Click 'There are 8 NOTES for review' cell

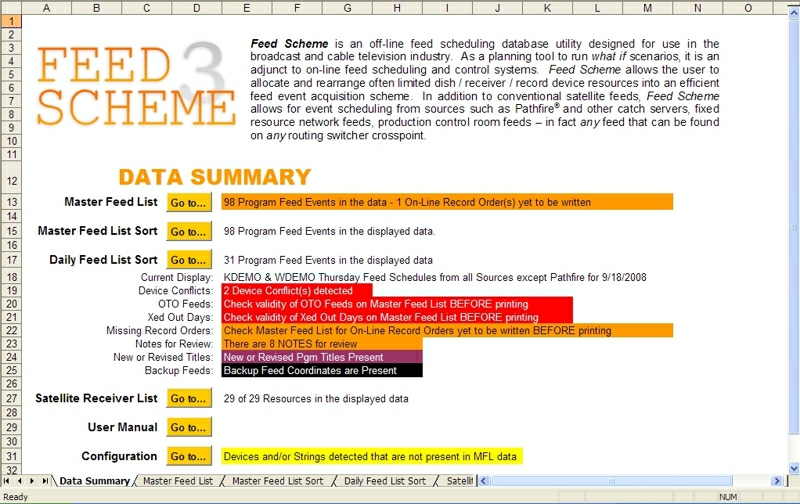pyautogui.click(x=322, y=343)
